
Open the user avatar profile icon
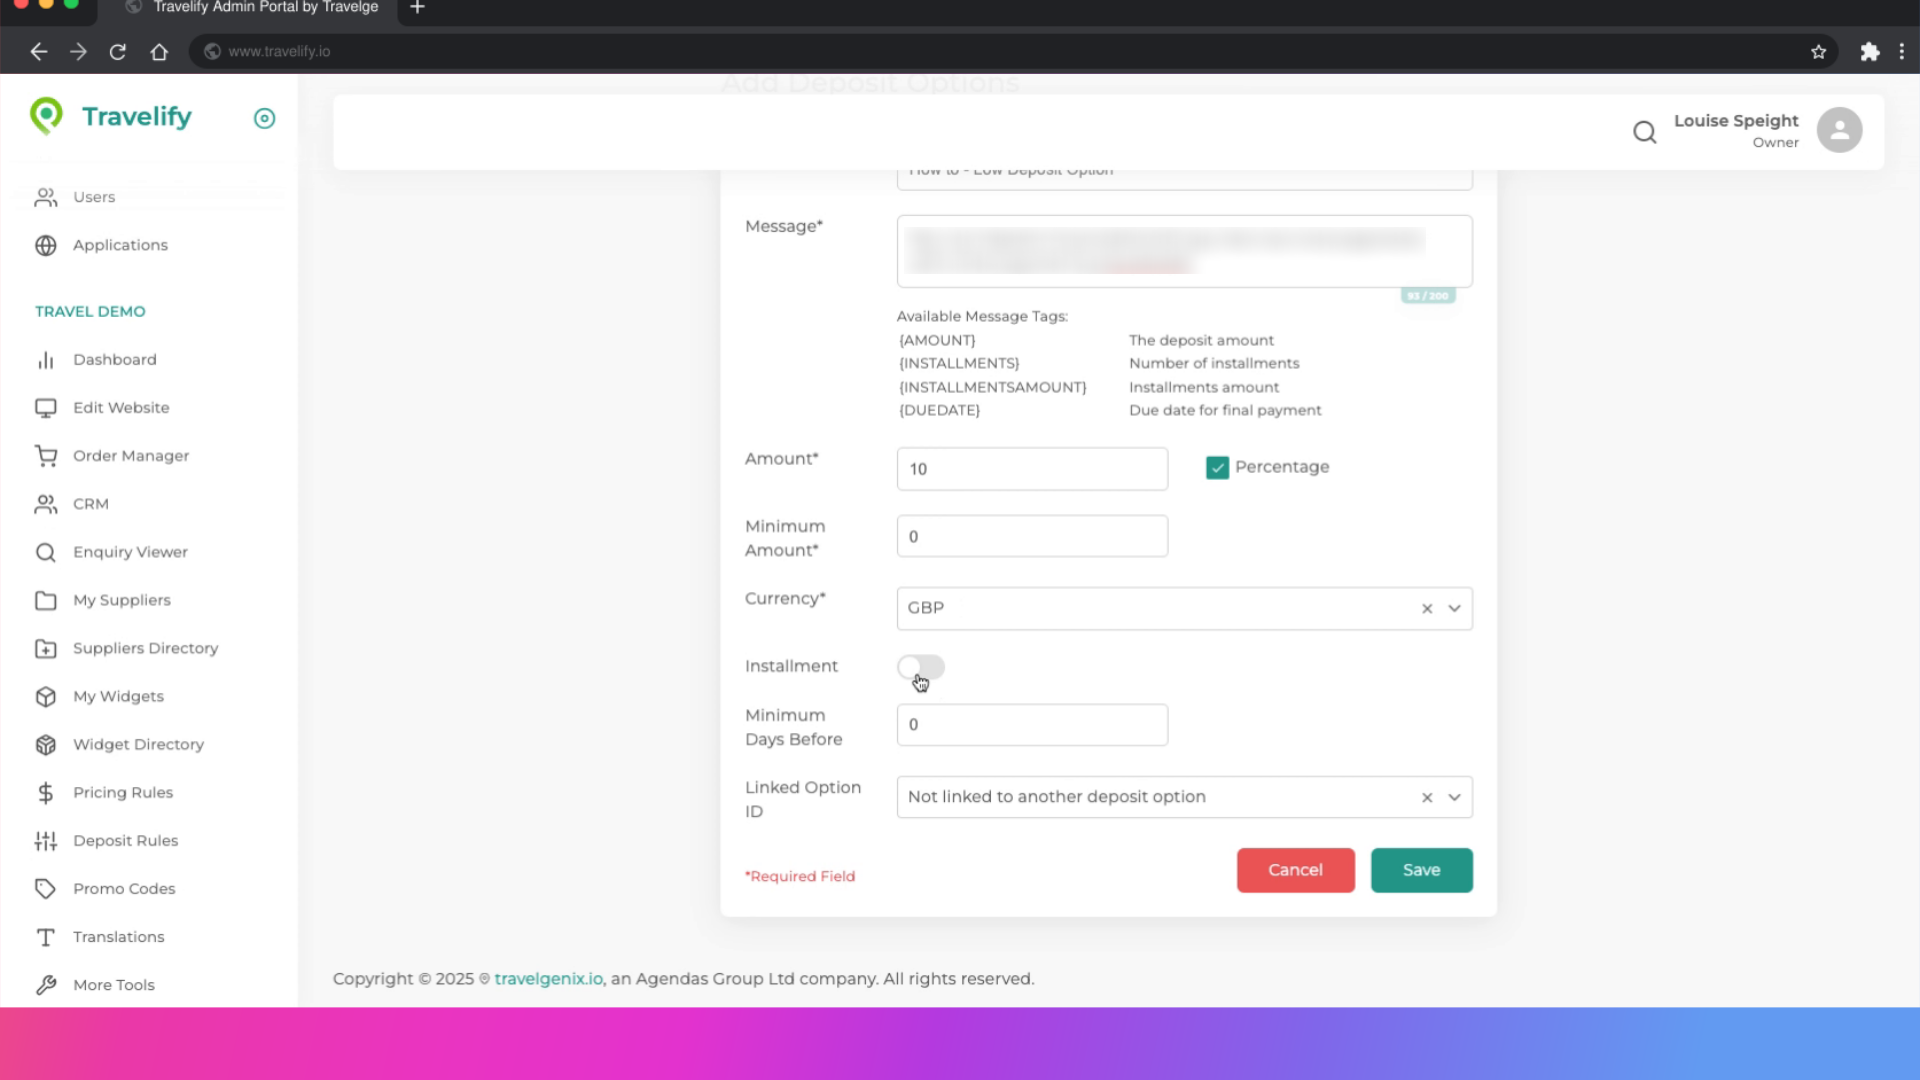click(x=1839, y=130)
